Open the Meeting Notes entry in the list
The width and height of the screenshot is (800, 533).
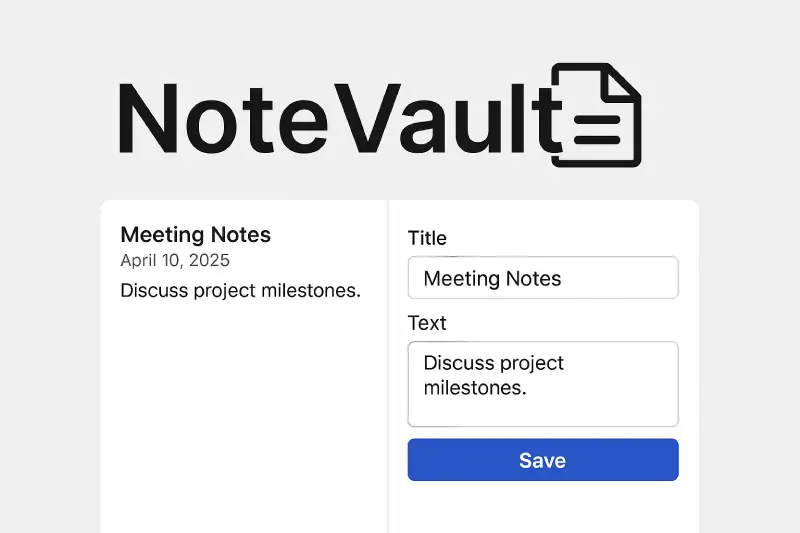click(195, 235)
